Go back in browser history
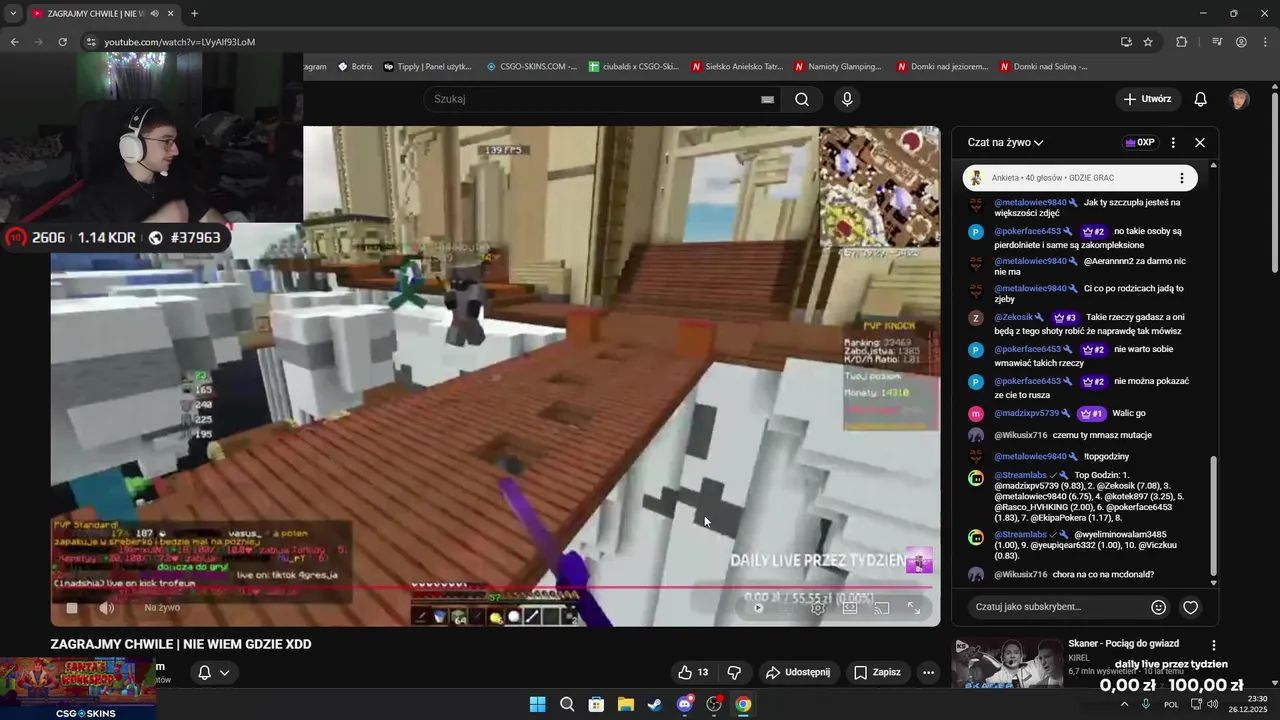This screenshot has height=720, width=1280. [14, 42]
